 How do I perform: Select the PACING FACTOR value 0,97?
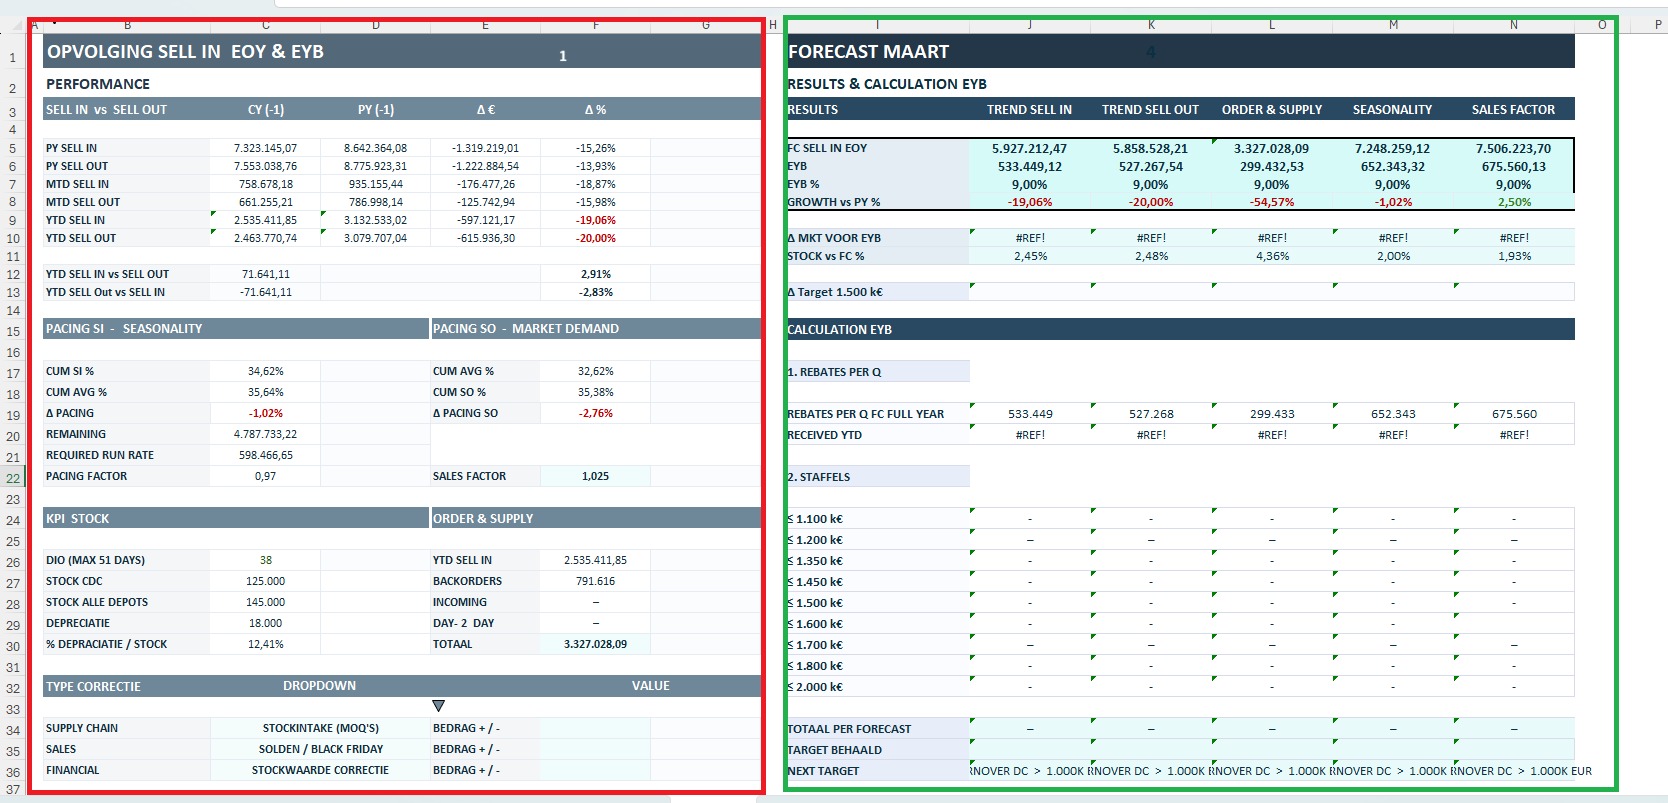coord(265,476)
